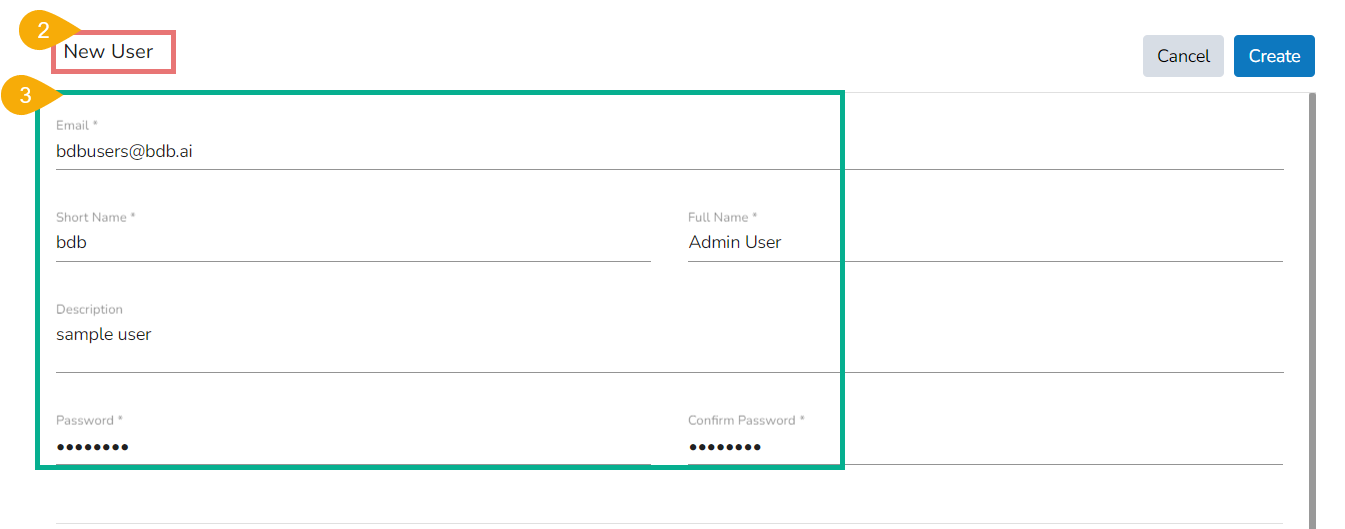Click the 'Short Name *' label text
This screenshot has height=529, width=1345.
(95, 217)
